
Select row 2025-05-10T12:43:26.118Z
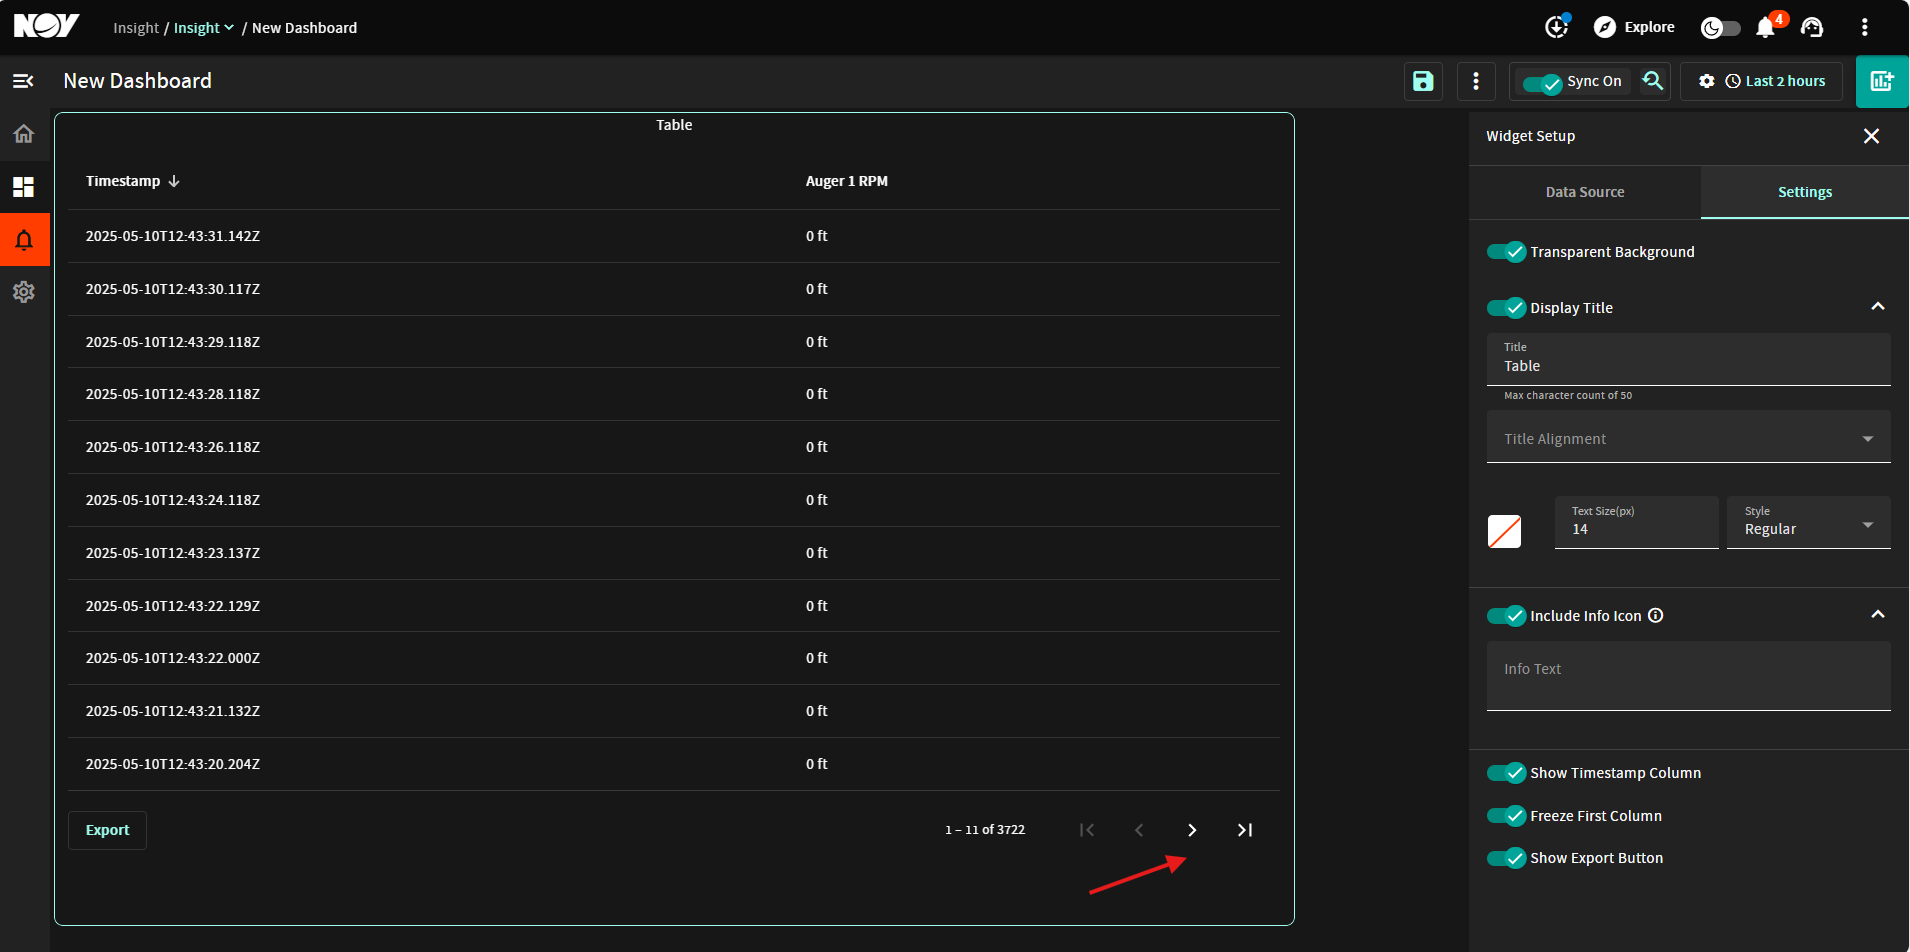(674, 447)
